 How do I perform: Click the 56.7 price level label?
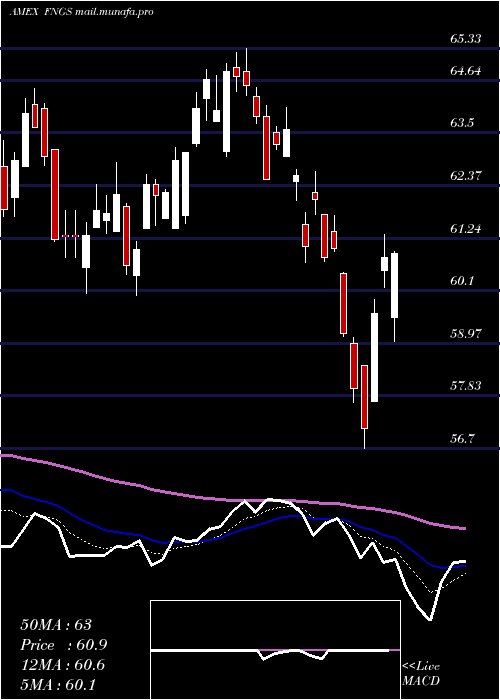coord(462,438)
